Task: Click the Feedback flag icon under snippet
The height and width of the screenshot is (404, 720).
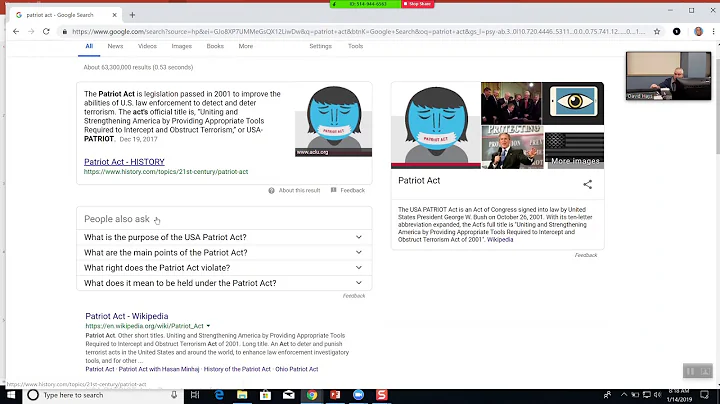Action: tap(334, 190)
